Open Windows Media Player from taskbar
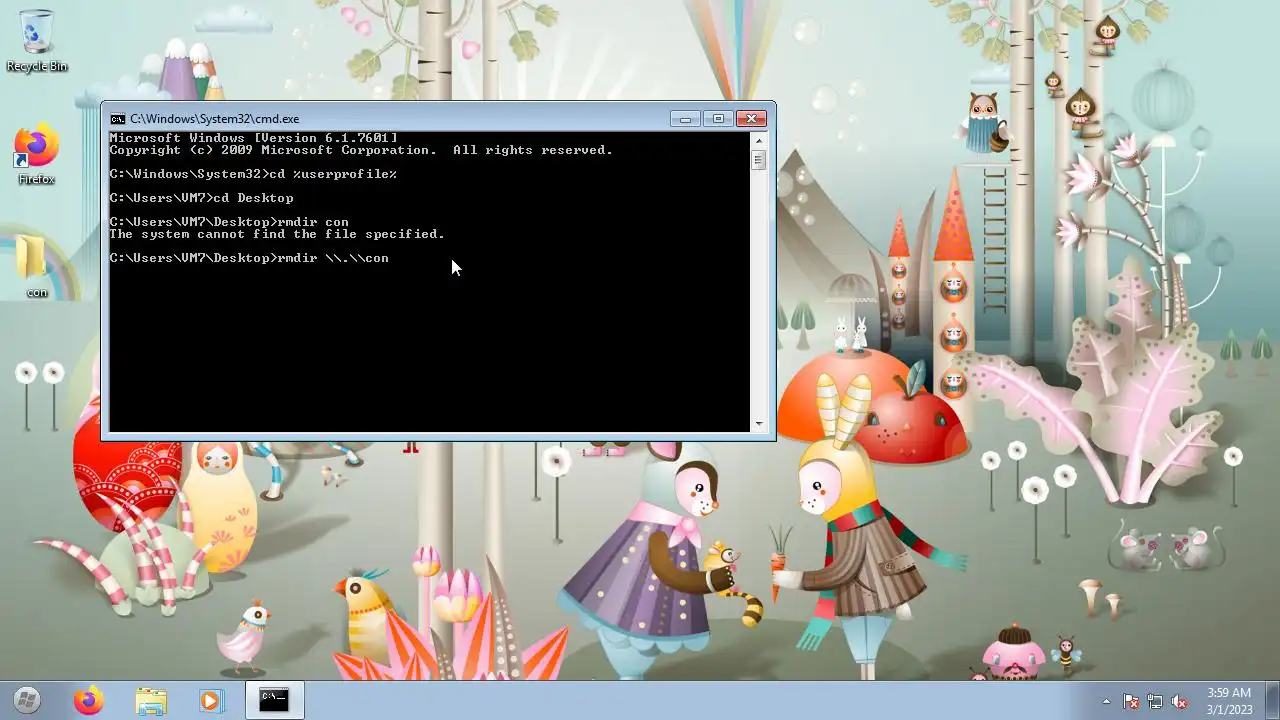 click(x=210, y=701)
